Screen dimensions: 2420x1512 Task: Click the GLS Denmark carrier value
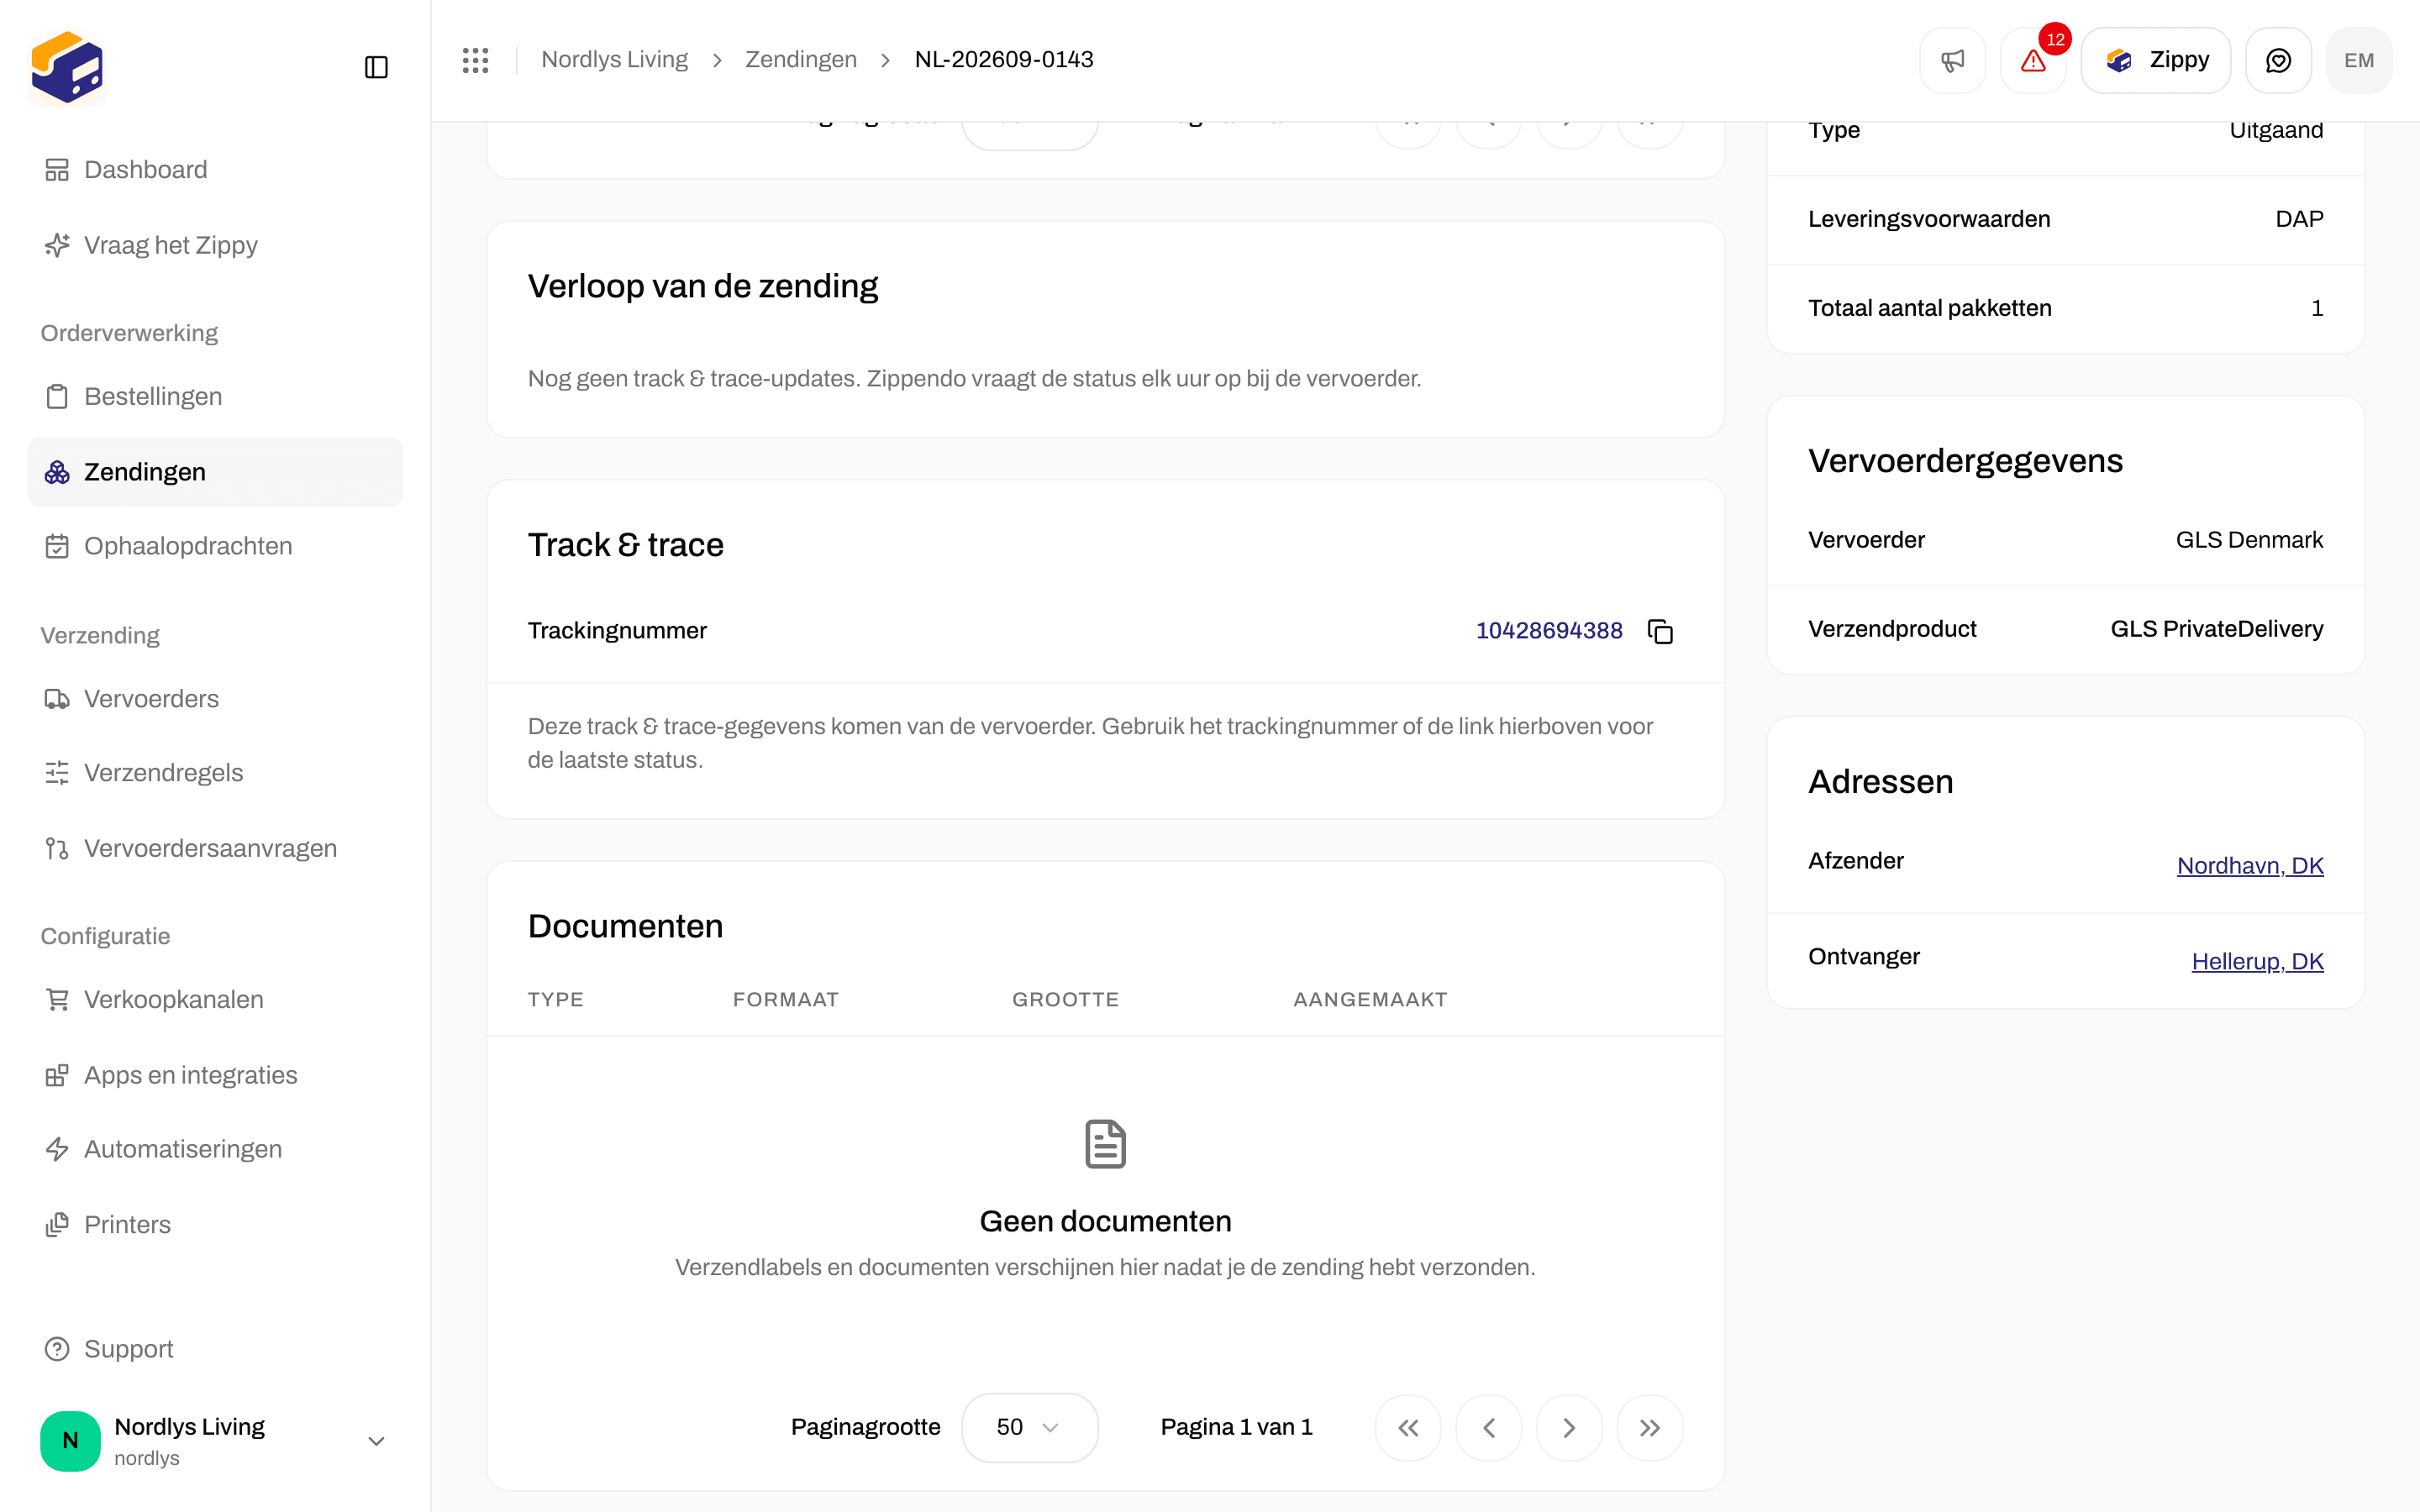coord(2249,540)
